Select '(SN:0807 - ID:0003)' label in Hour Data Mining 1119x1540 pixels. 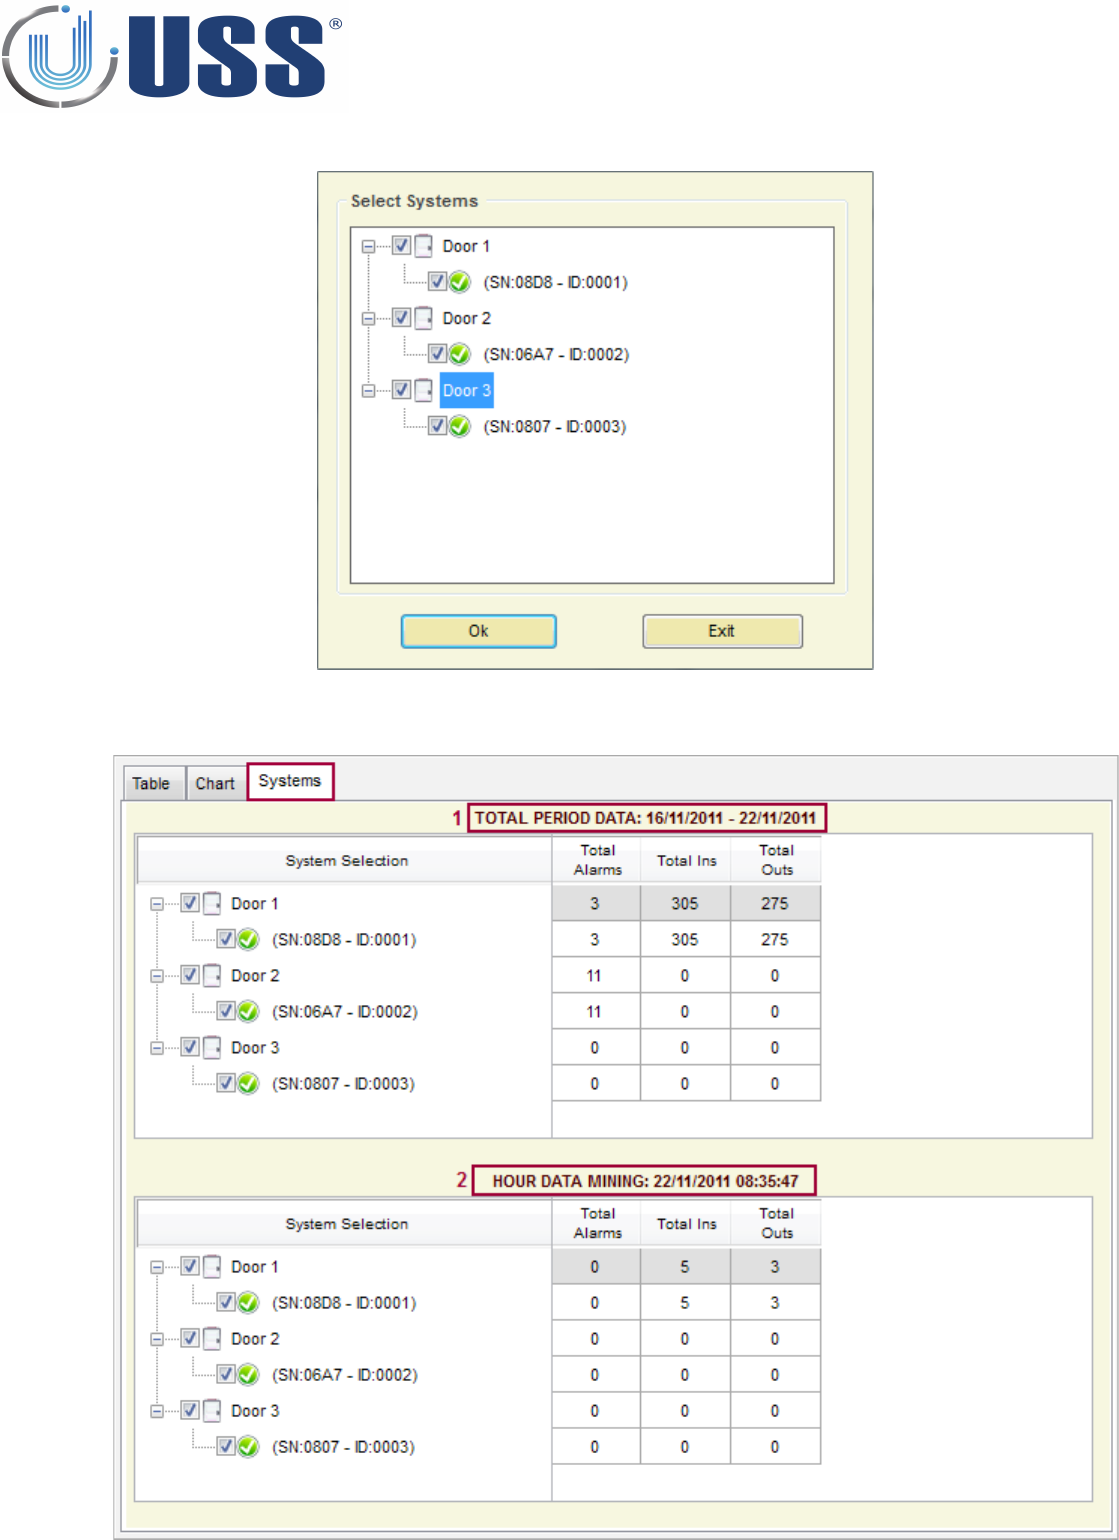343,1447
